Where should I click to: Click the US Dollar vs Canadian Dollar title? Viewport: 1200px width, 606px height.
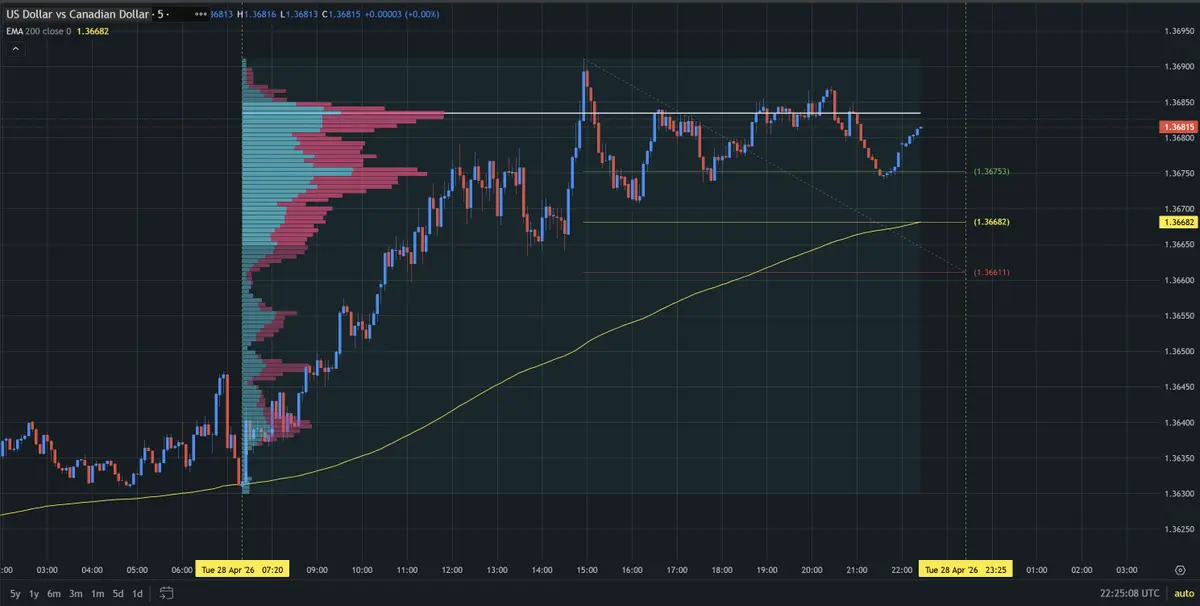coord(78,15)
